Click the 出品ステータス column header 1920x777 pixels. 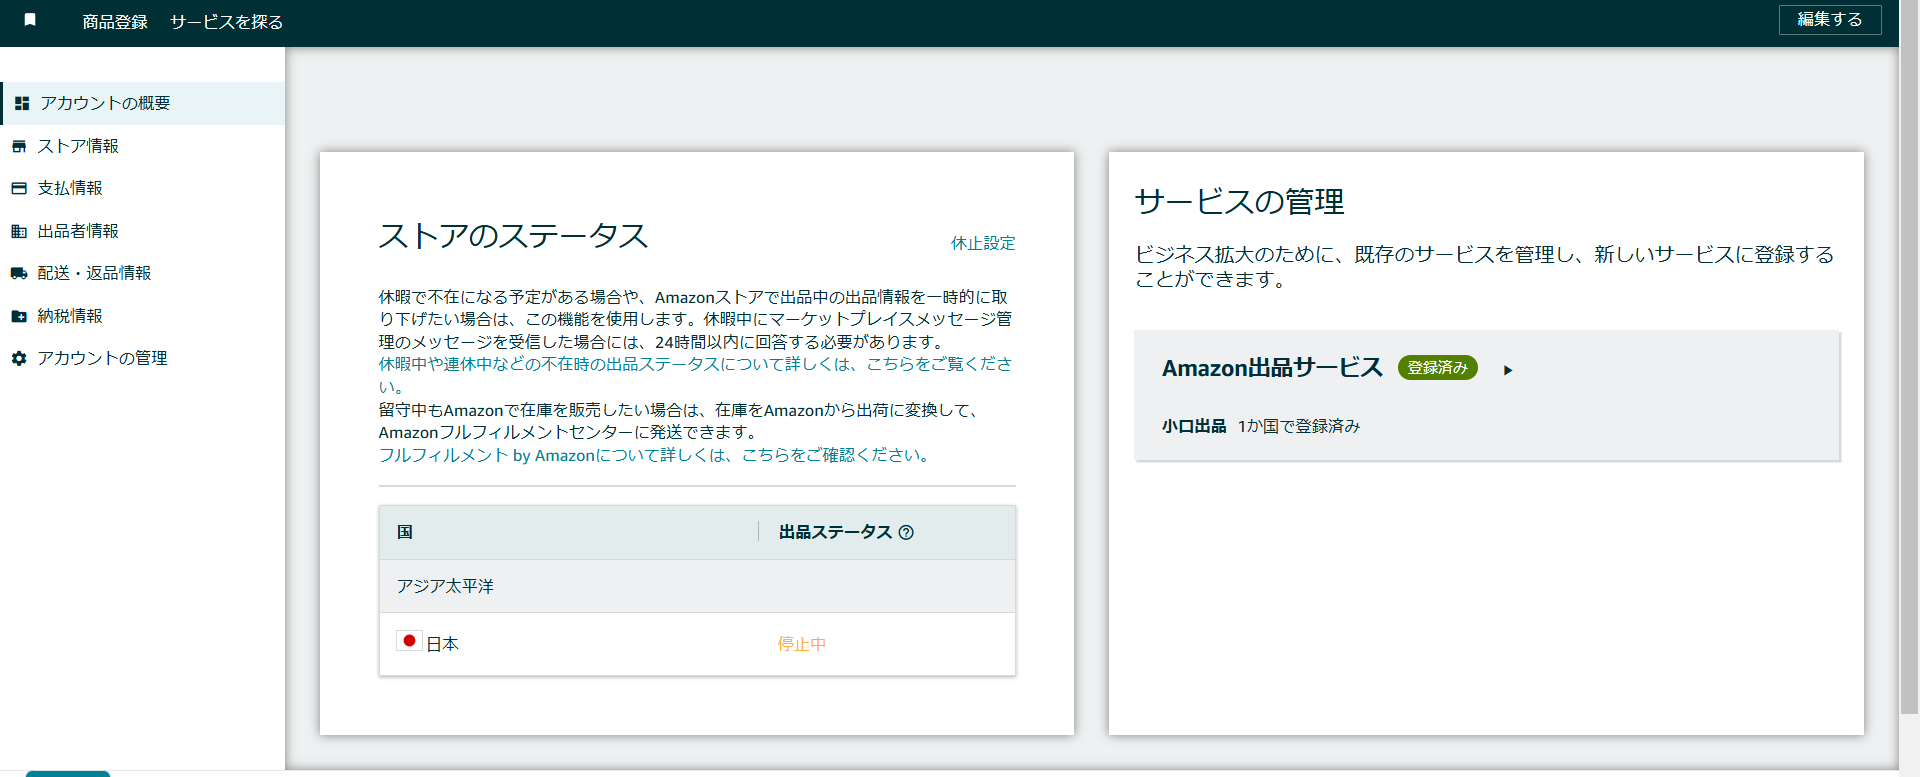point(835,532)
